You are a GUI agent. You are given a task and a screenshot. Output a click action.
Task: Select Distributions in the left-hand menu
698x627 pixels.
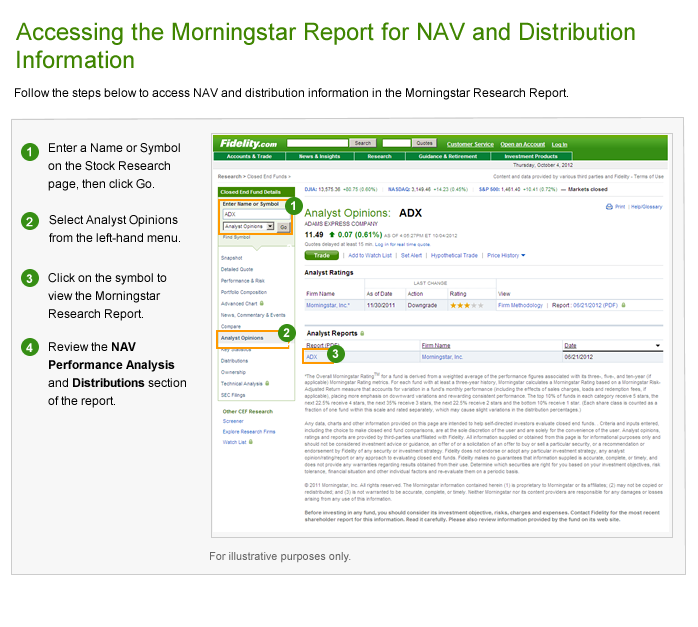coord(235,360)
